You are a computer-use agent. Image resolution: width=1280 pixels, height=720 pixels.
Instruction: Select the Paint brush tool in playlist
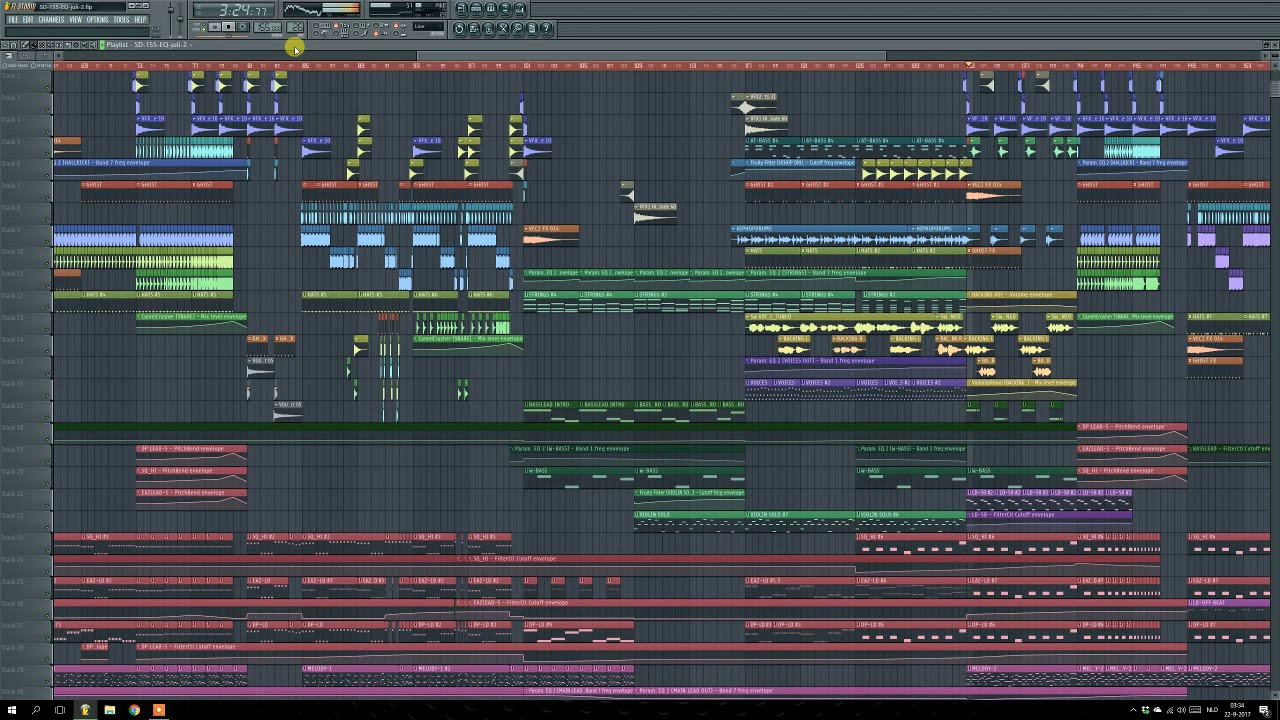[x=34, y=45]
